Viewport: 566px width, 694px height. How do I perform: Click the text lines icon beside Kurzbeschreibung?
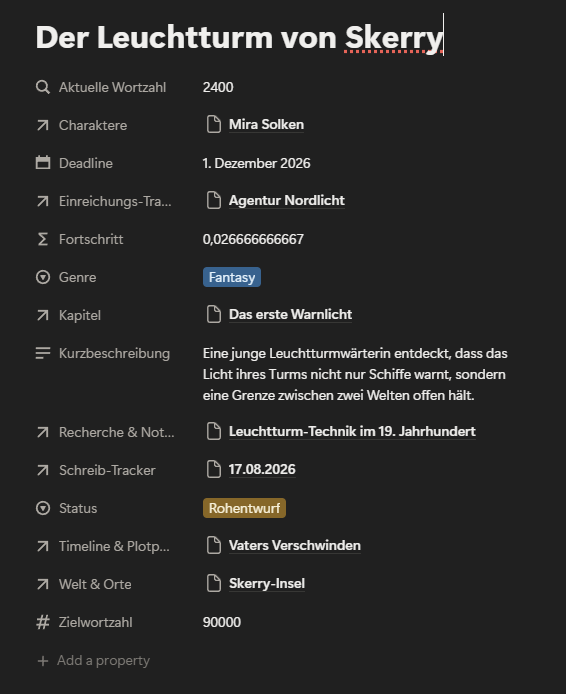point(43,353)
